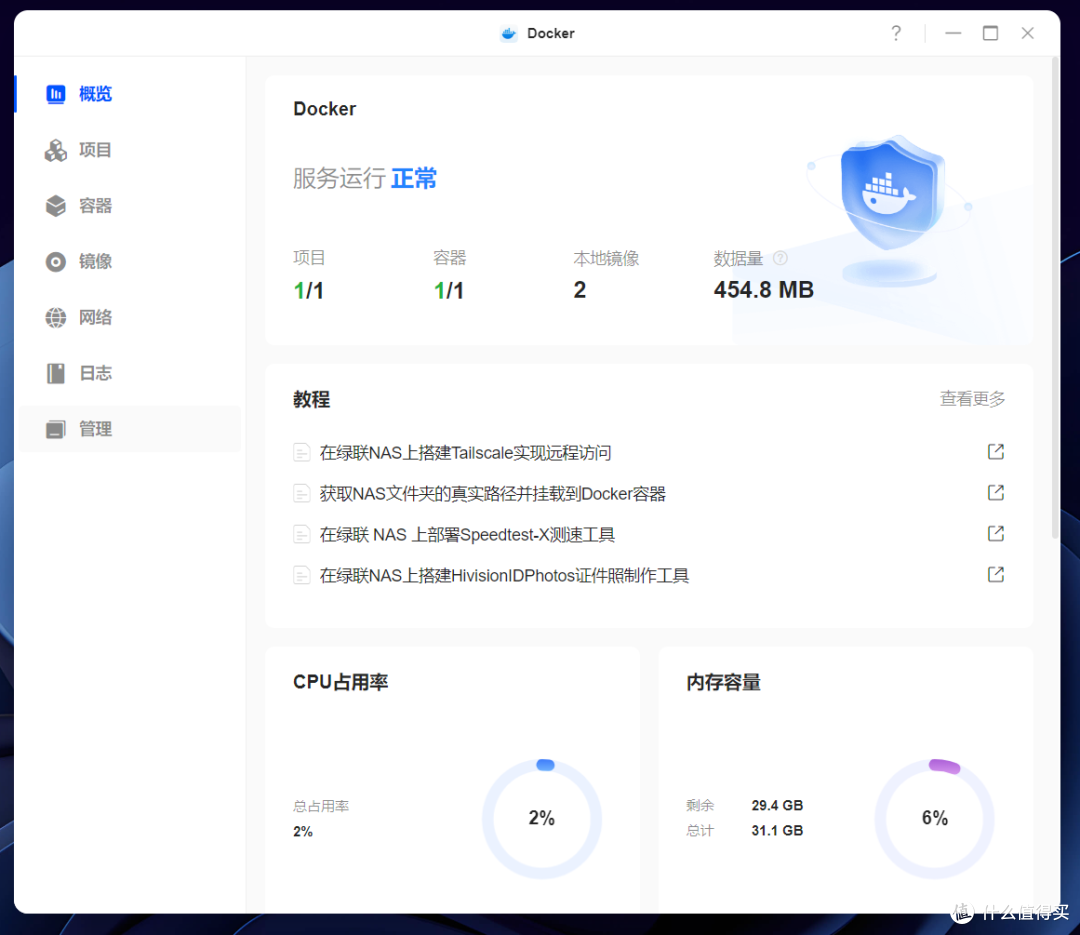Viewport: 1080px width, 935px height.
Task: Click the 教程 section heading
Action: point(311,400)
